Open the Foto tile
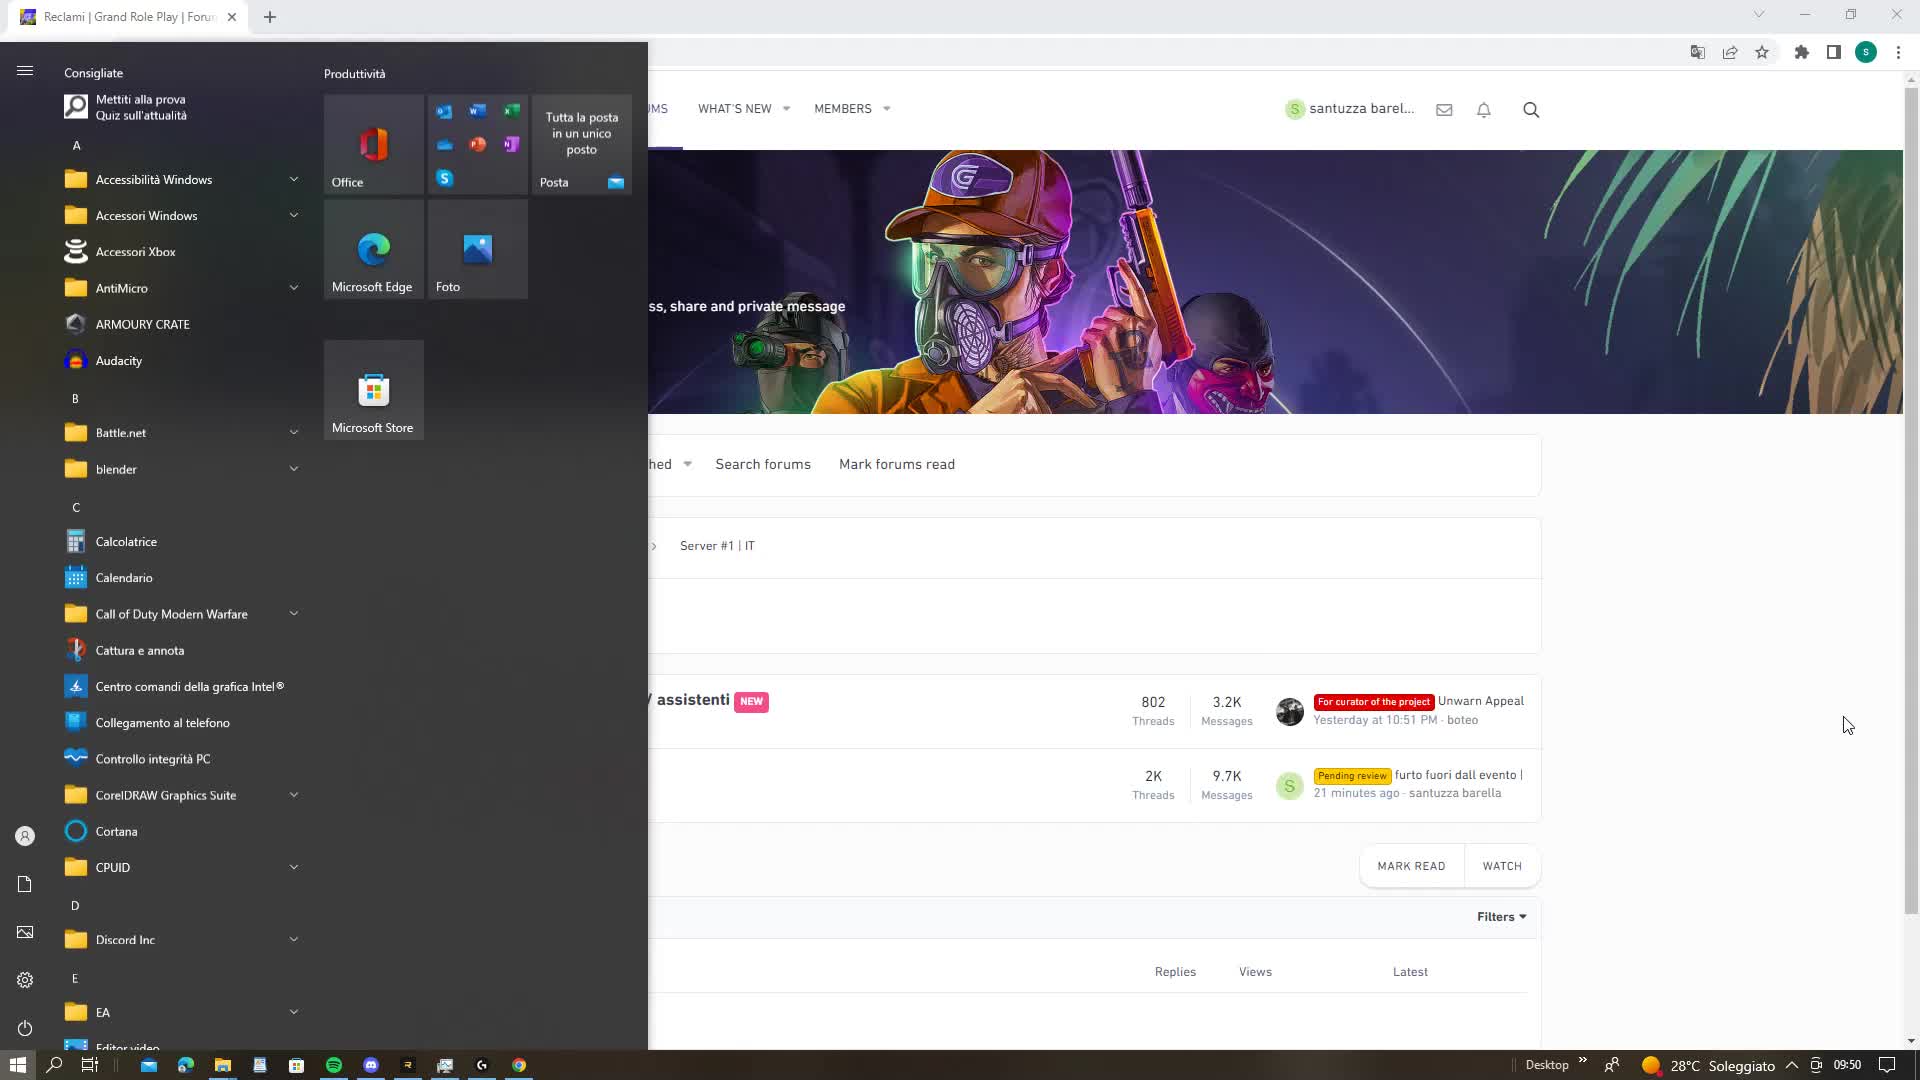The width and height of the screenshot is (1920, 1080). pos(477,249)
